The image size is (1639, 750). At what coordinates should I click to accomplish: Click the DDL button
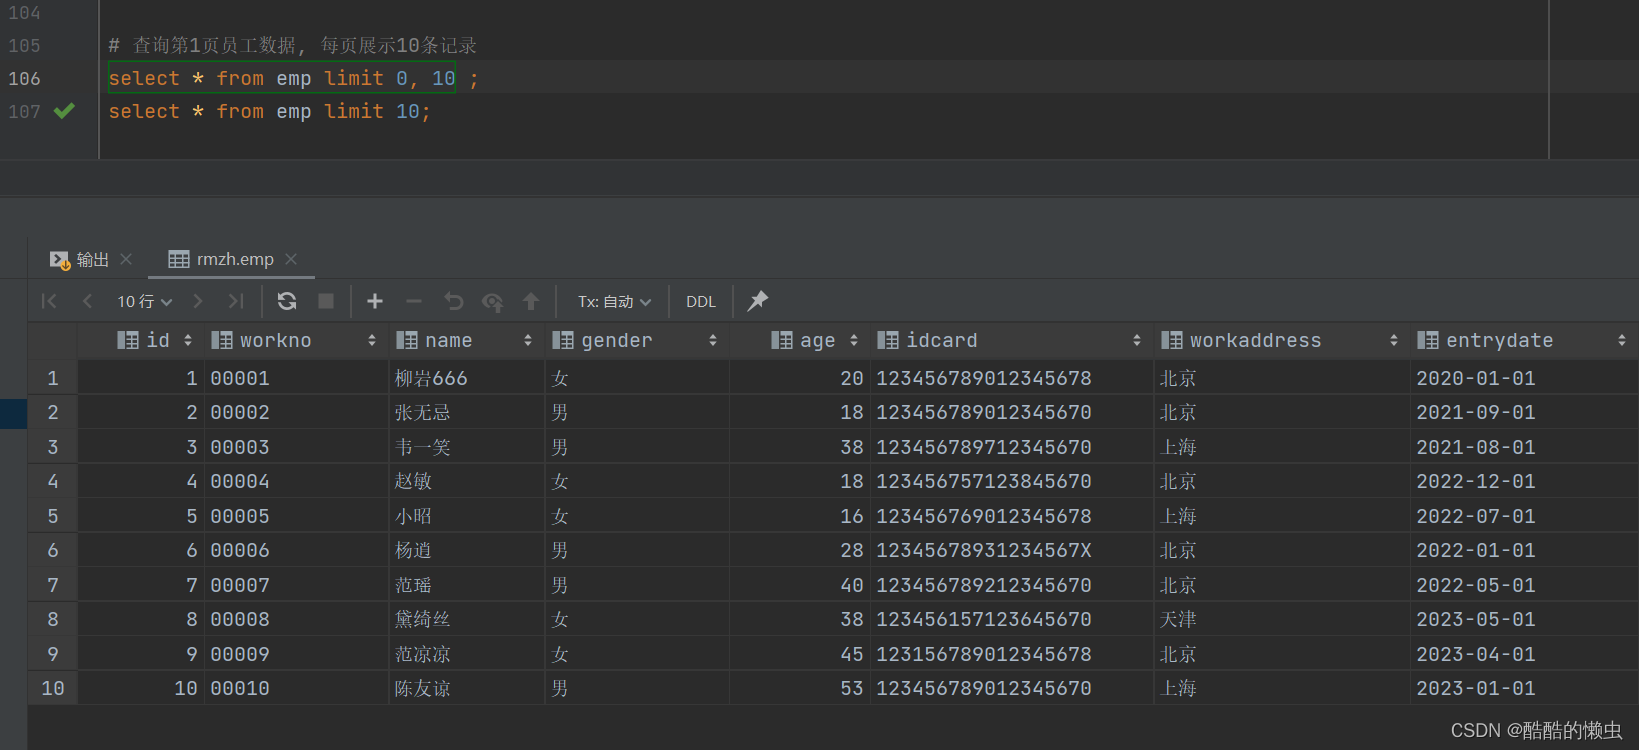tap(701, 301)
